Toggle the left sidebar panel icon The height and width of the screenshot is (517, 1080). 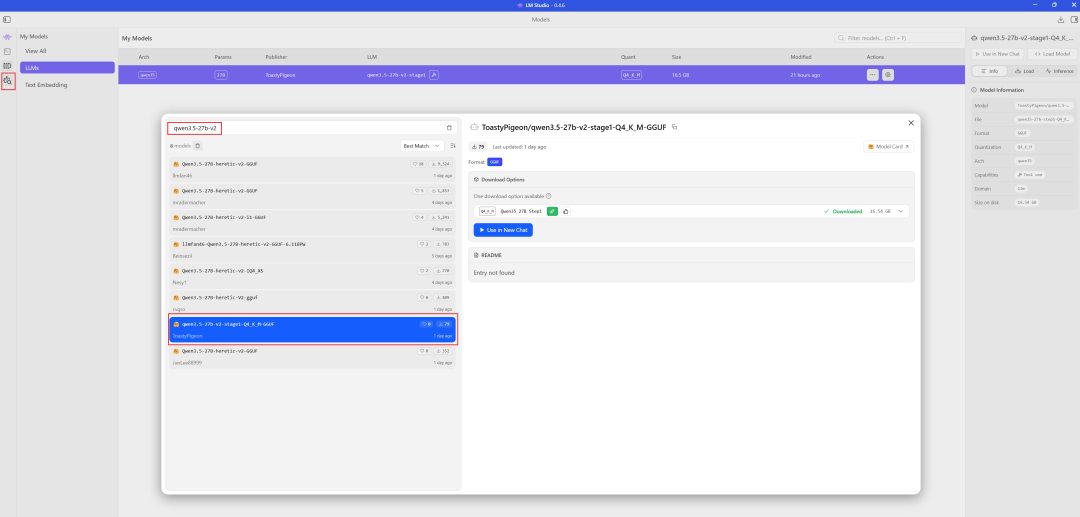tap(7, 19)
